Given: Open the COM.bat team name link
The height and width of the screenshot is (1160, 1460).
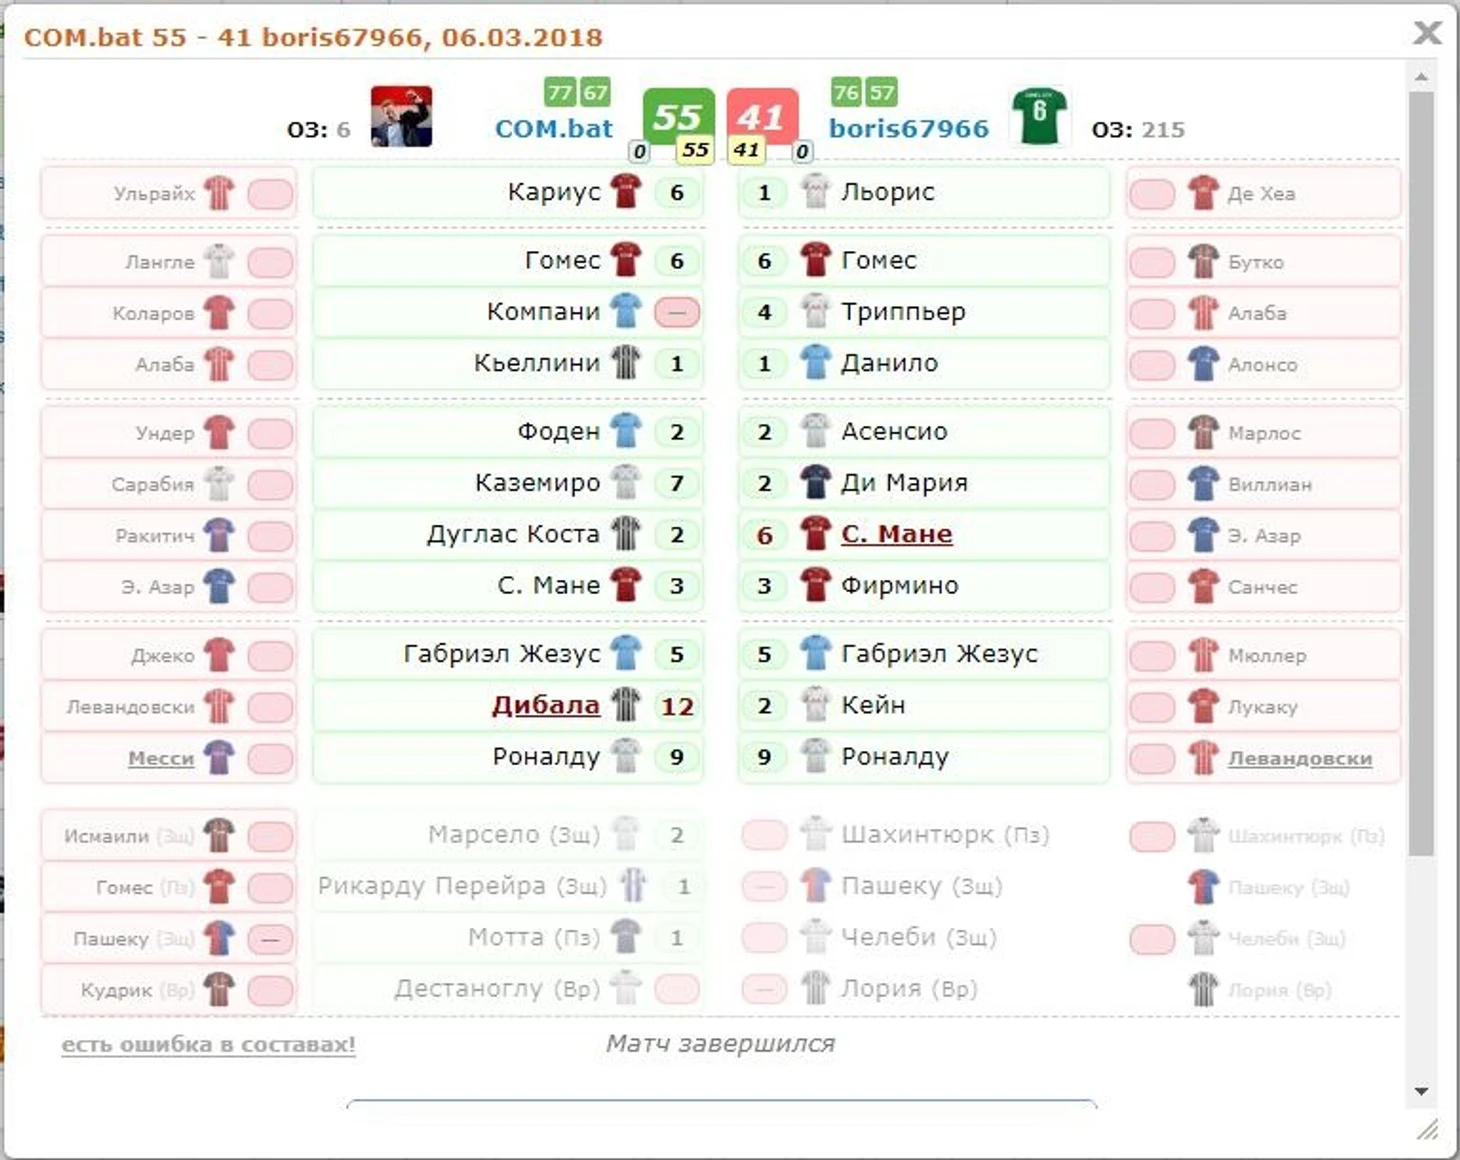Looking at the screenshot, I should tap(554, 129).
